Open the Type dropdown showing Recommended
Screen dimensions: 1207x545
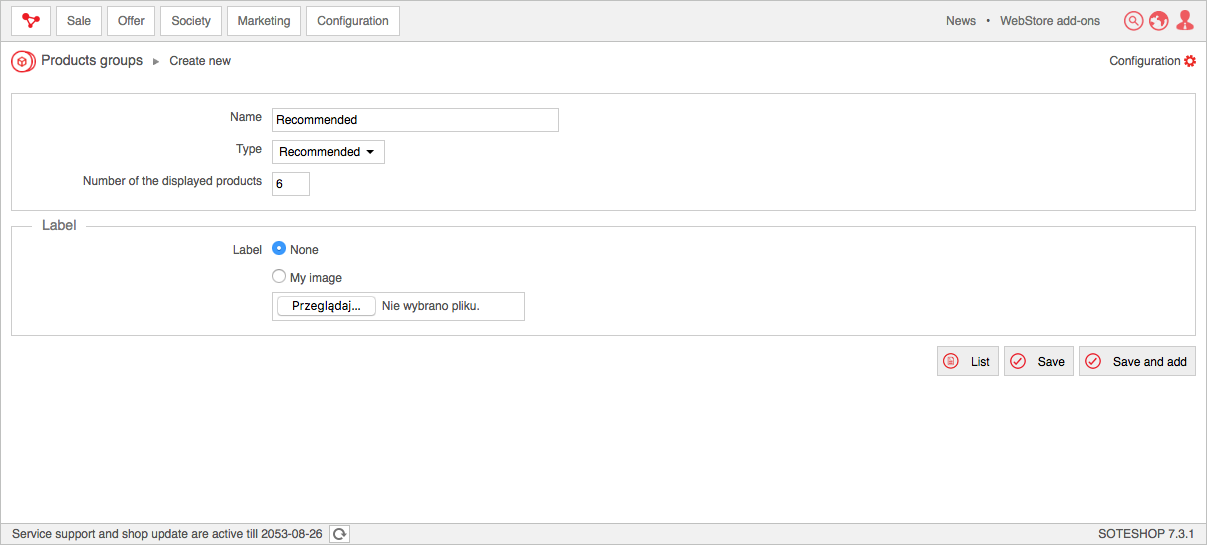click(328, 152)
